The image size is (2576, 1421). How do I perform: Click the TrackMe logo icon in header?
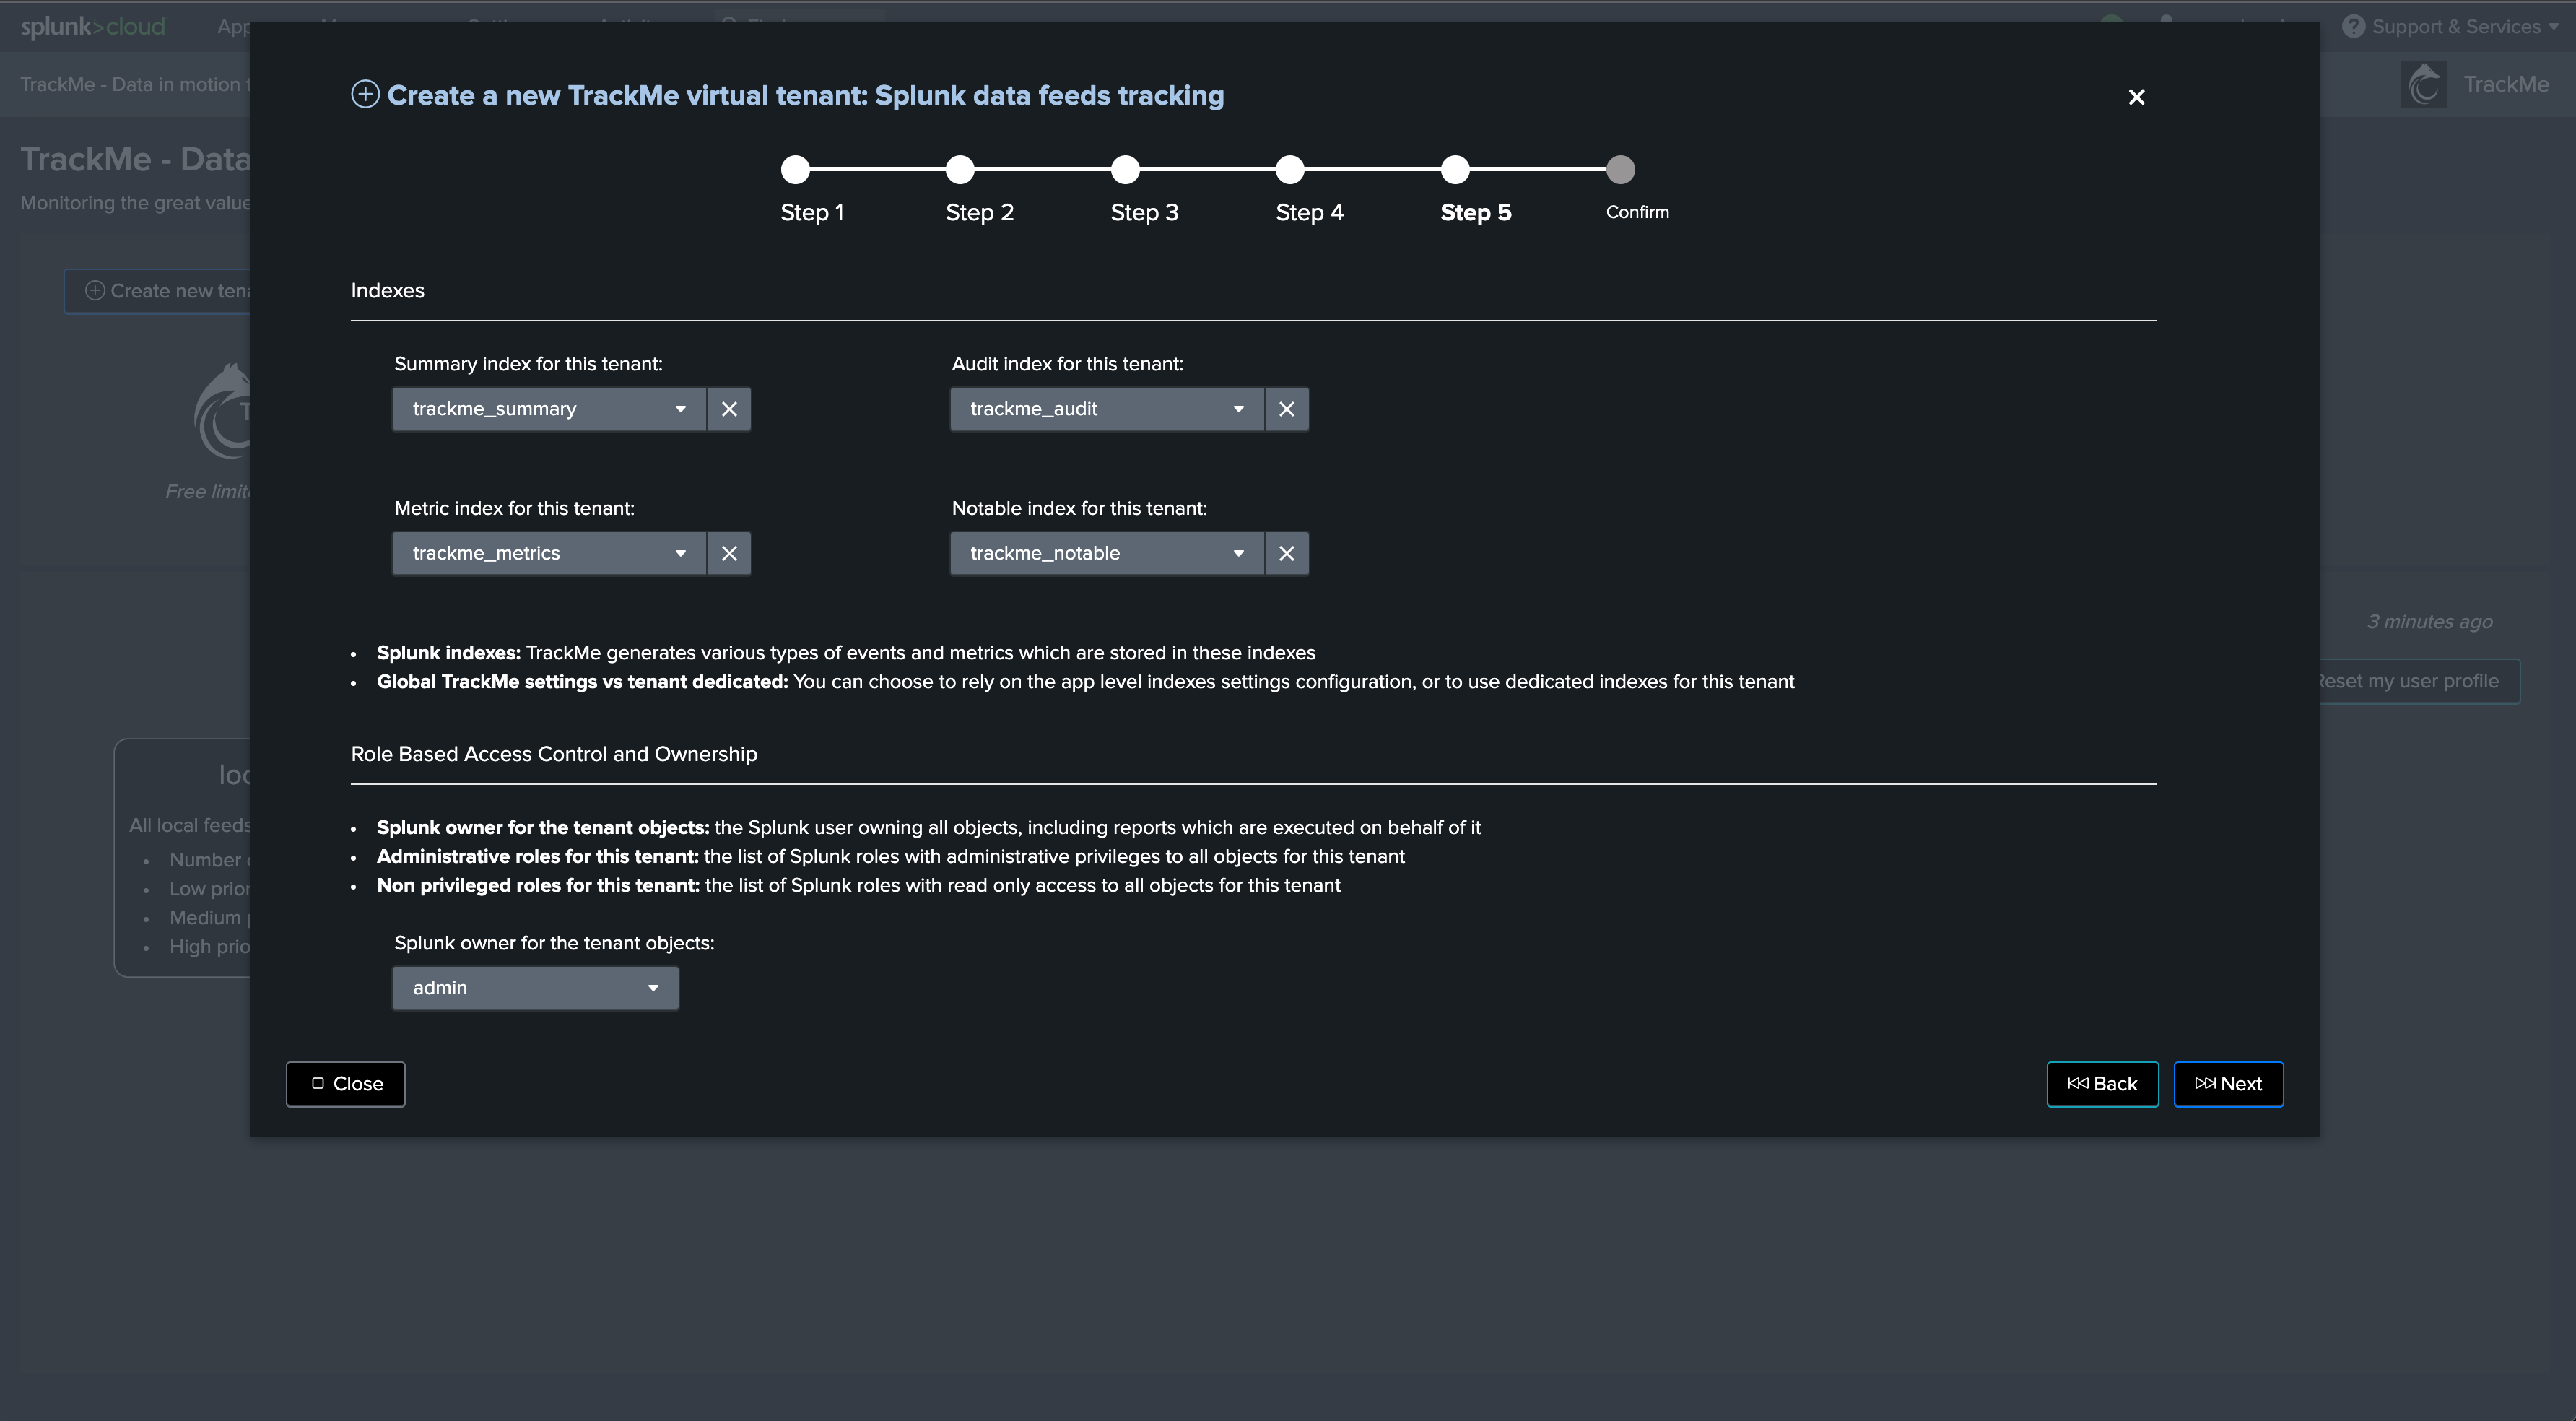2423,85
